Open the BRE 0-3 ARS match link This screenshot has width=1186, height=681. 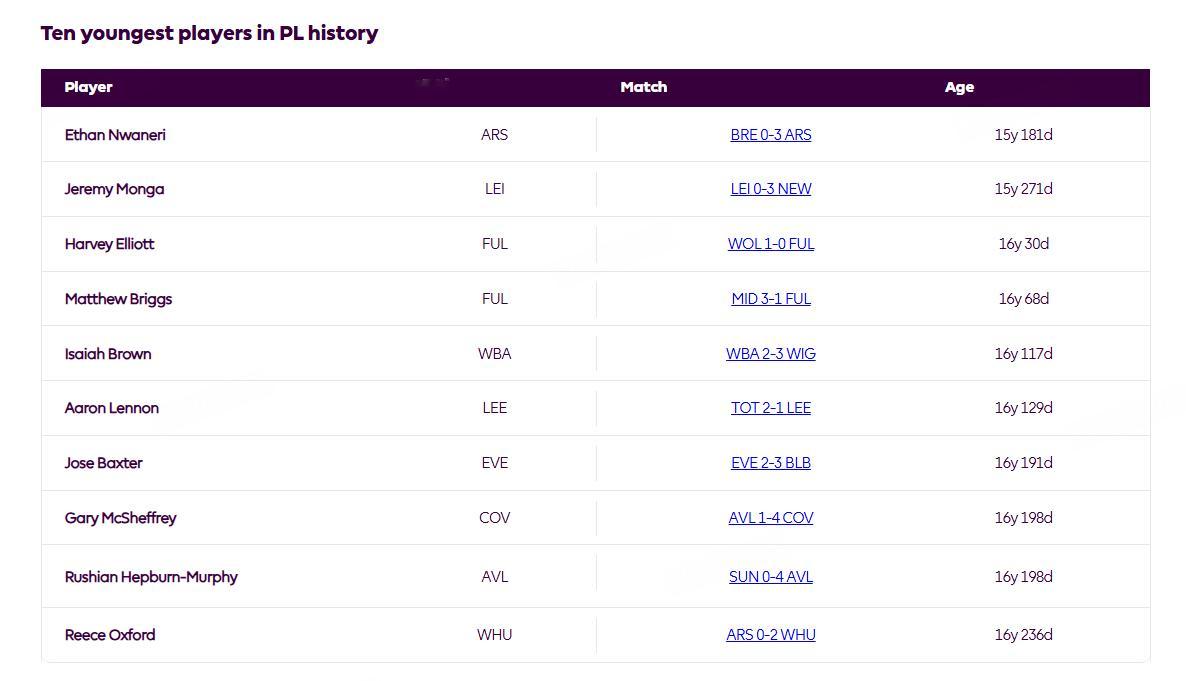pos(771,135)
